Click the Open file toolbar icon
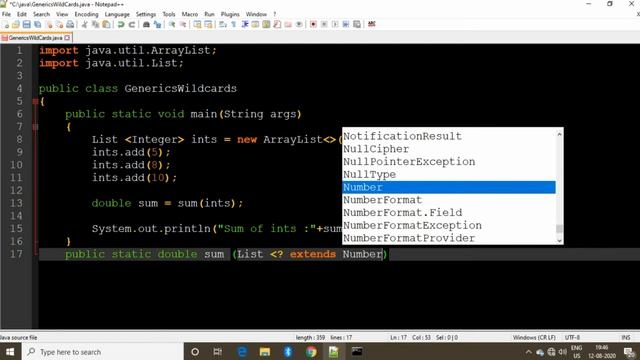The height and width of the screenshot is (360, 640). 16,24
